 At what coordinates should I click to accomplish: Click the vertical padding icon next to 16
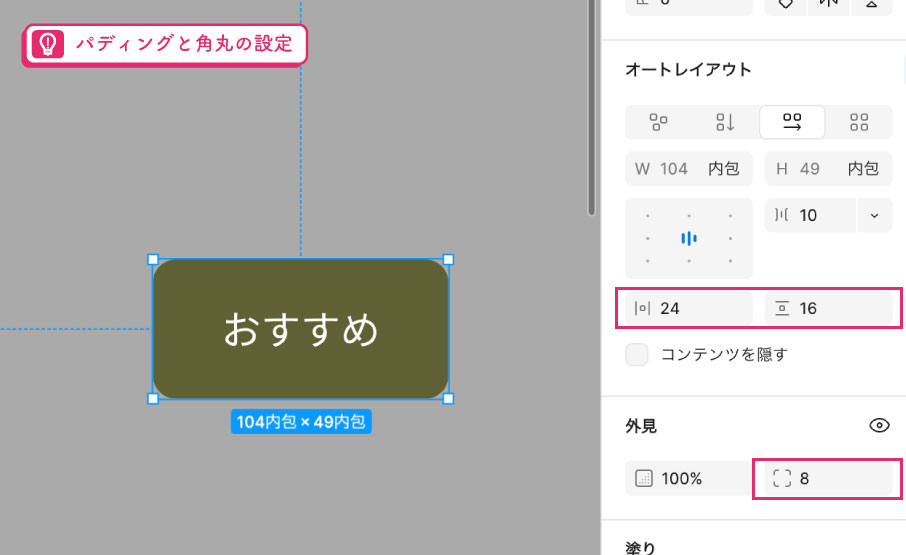click(x=782, y=308)
